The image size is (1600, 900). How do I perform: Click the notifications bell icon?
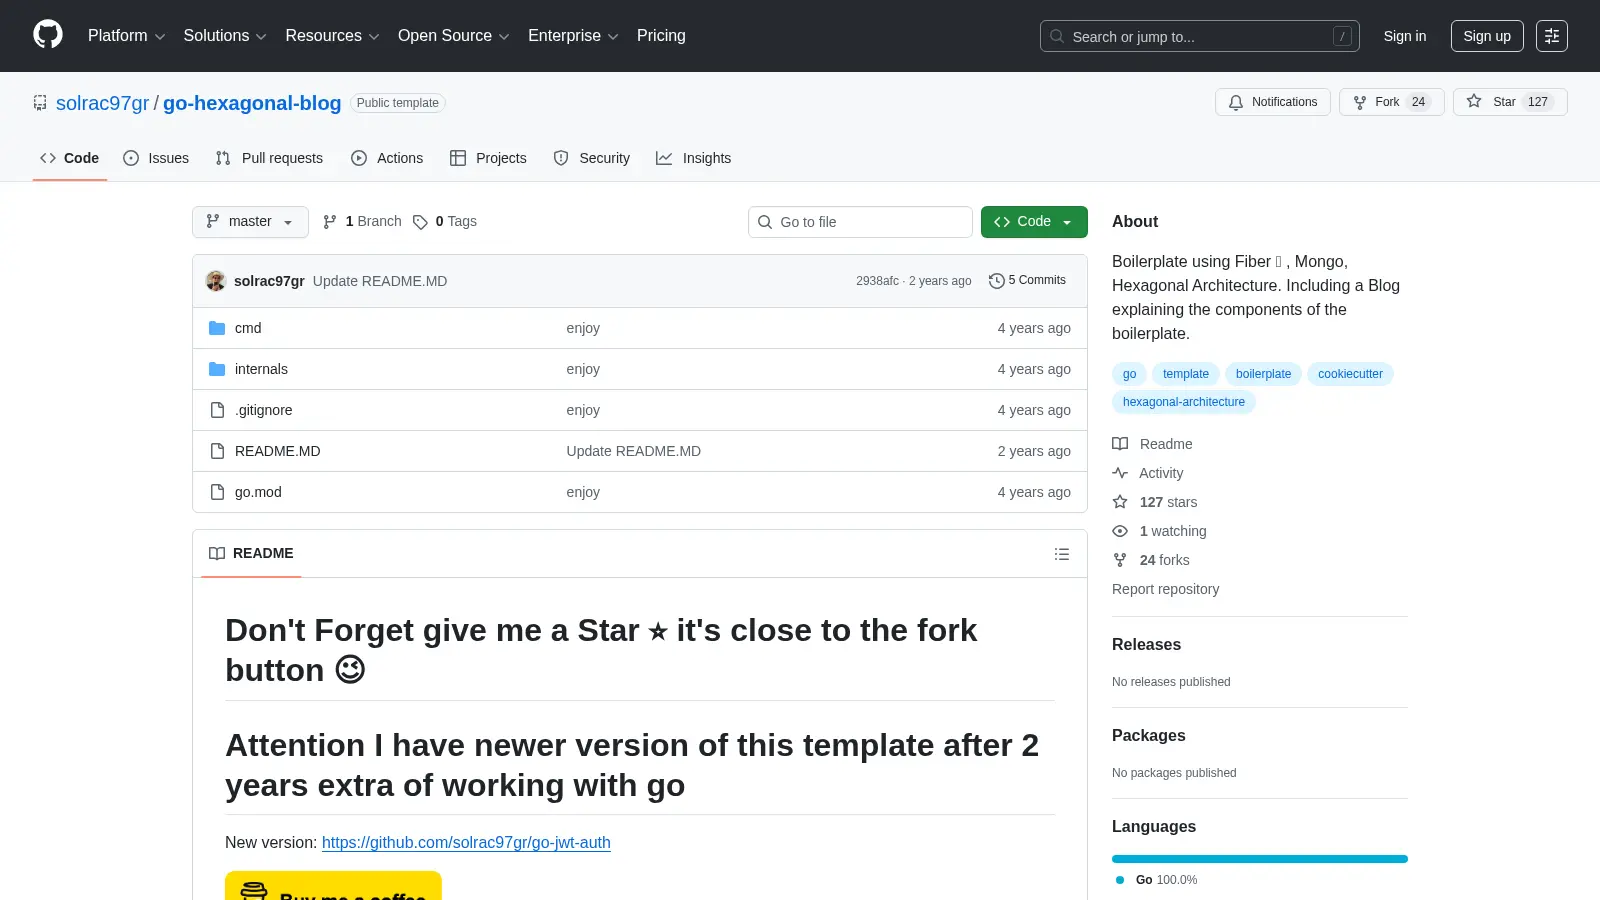(1236, 102)
